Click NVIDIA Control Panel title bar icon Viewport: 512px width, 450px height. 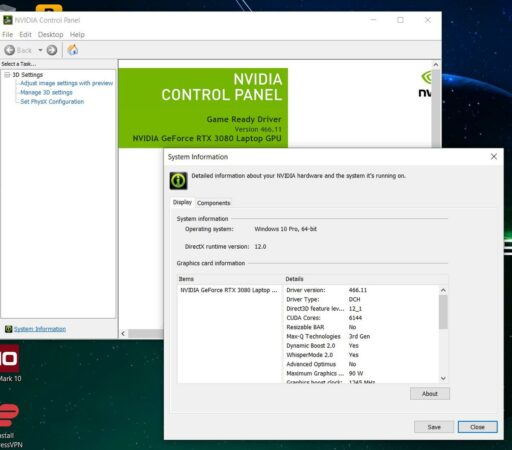click(x=8, y=20)
